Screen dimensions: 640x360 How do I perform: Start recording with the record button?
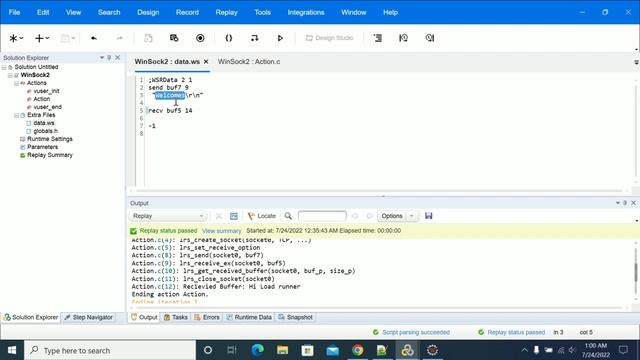200,38
